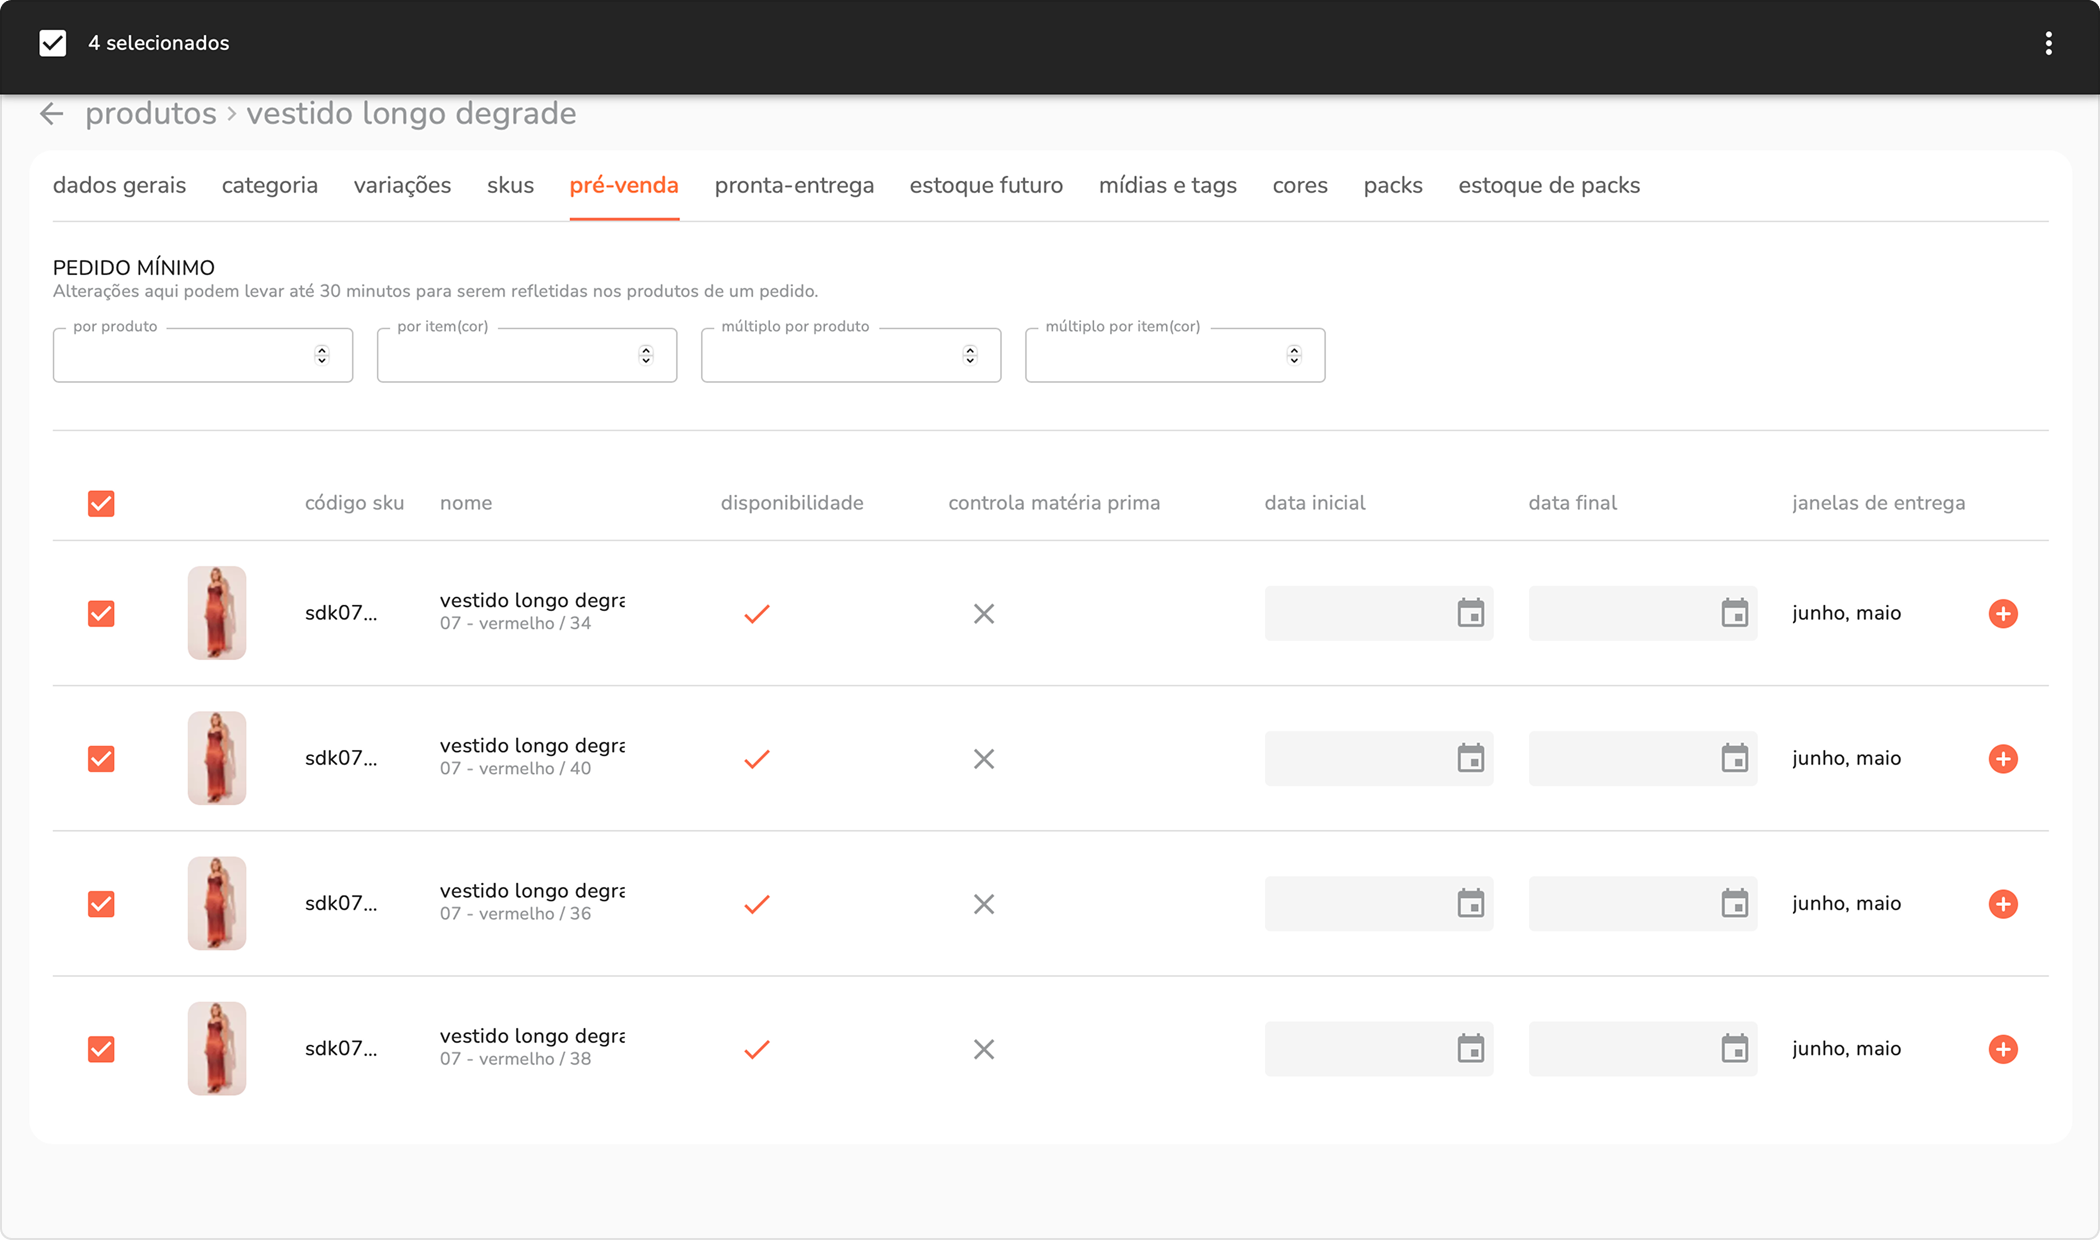Viewport: 2100px width, 1240px height.
Task: Click the múltiplo por produto input field
Action: click(x=830, y=356)
